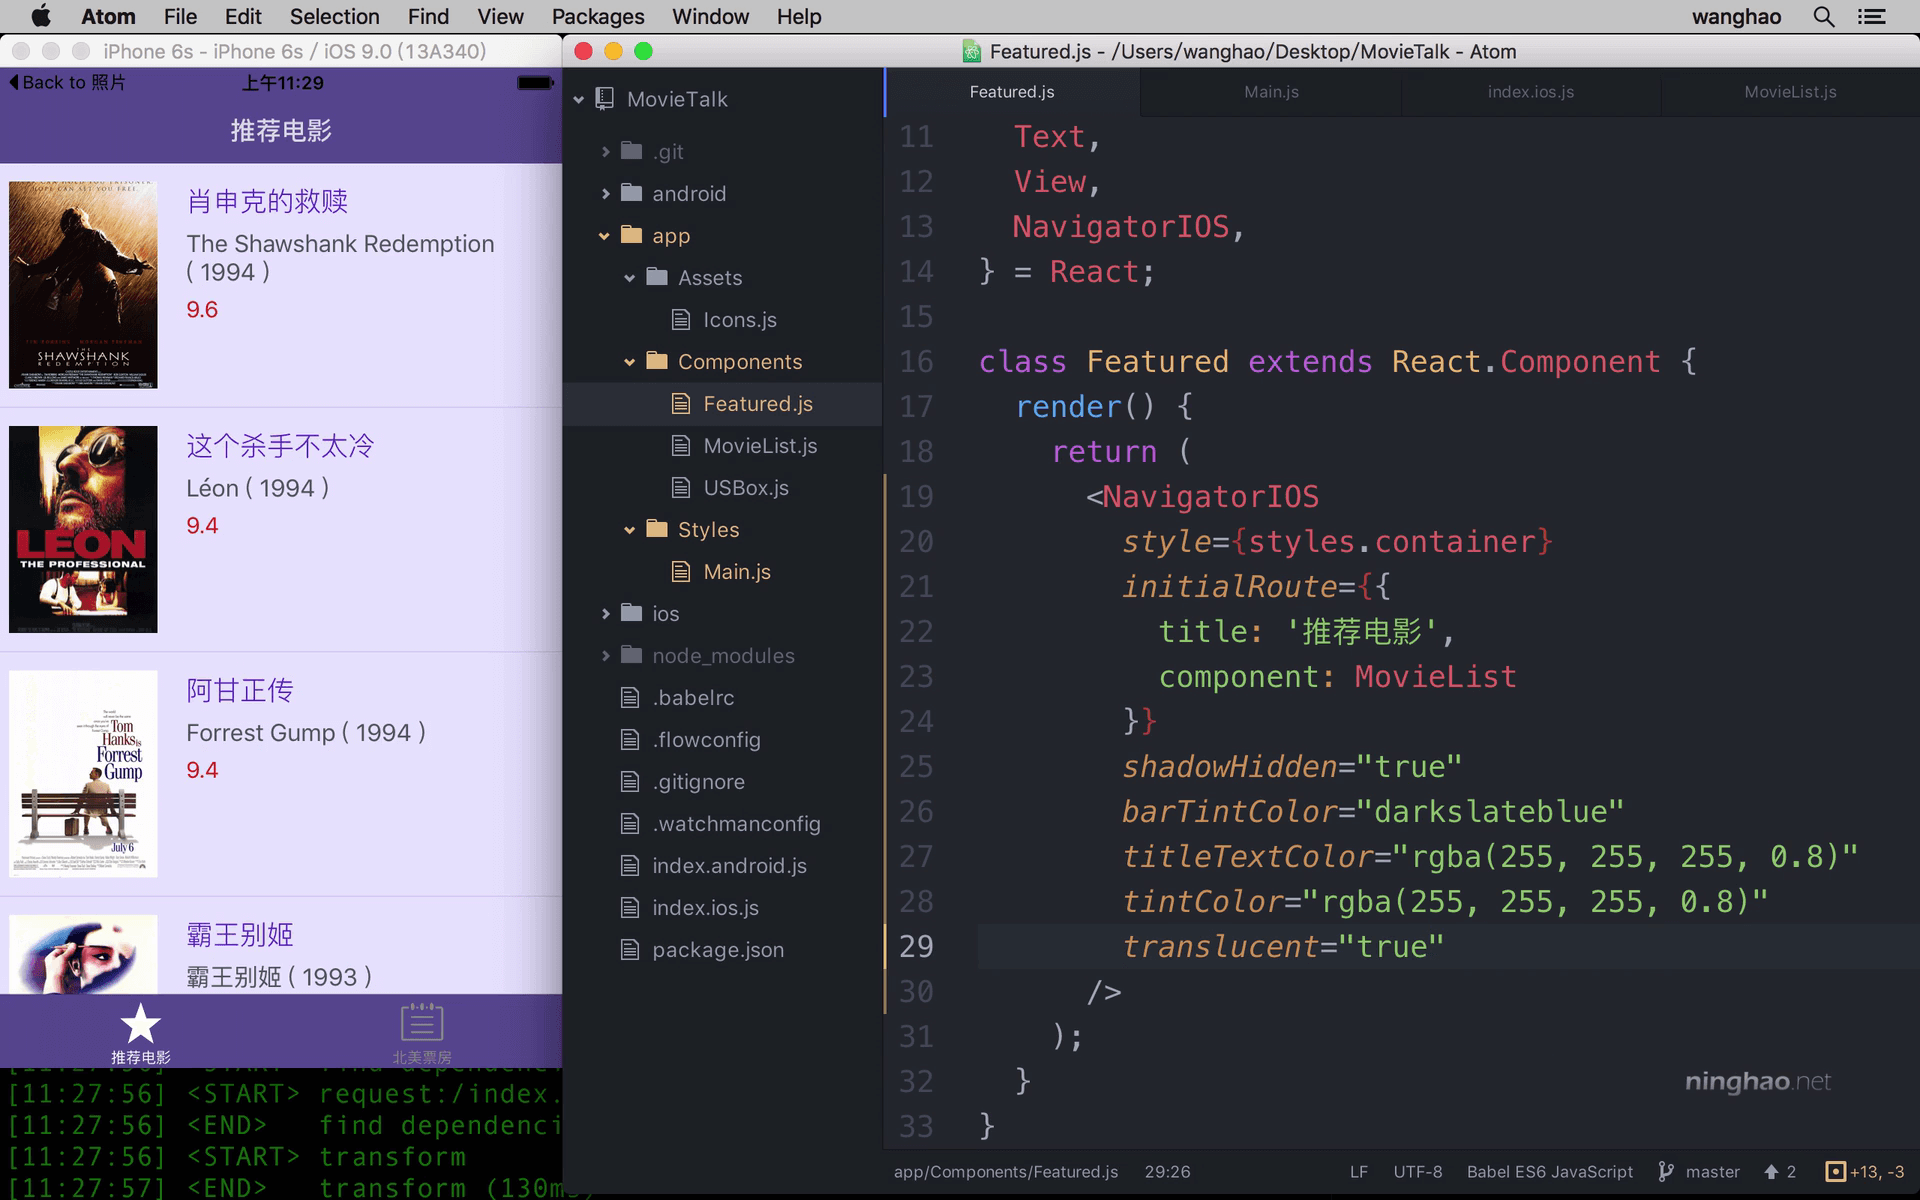Screen dimensions: 1920x1200
Task: Tap The Shawshank Redemption poster thumbnail
Action: coord(83,284)
